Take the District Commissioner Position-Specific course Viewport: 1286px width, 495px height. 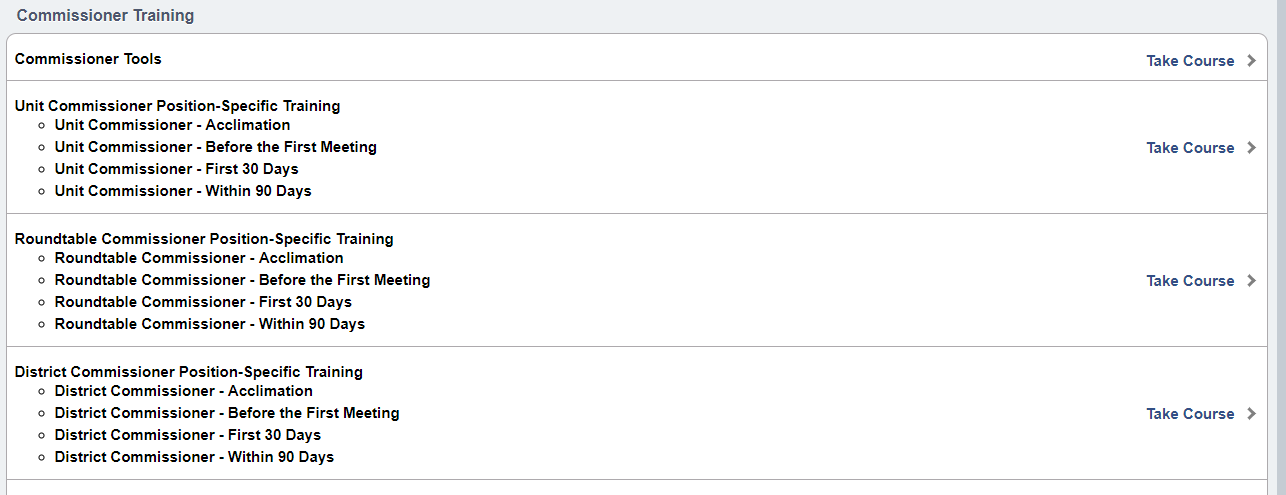(1190, 414)
